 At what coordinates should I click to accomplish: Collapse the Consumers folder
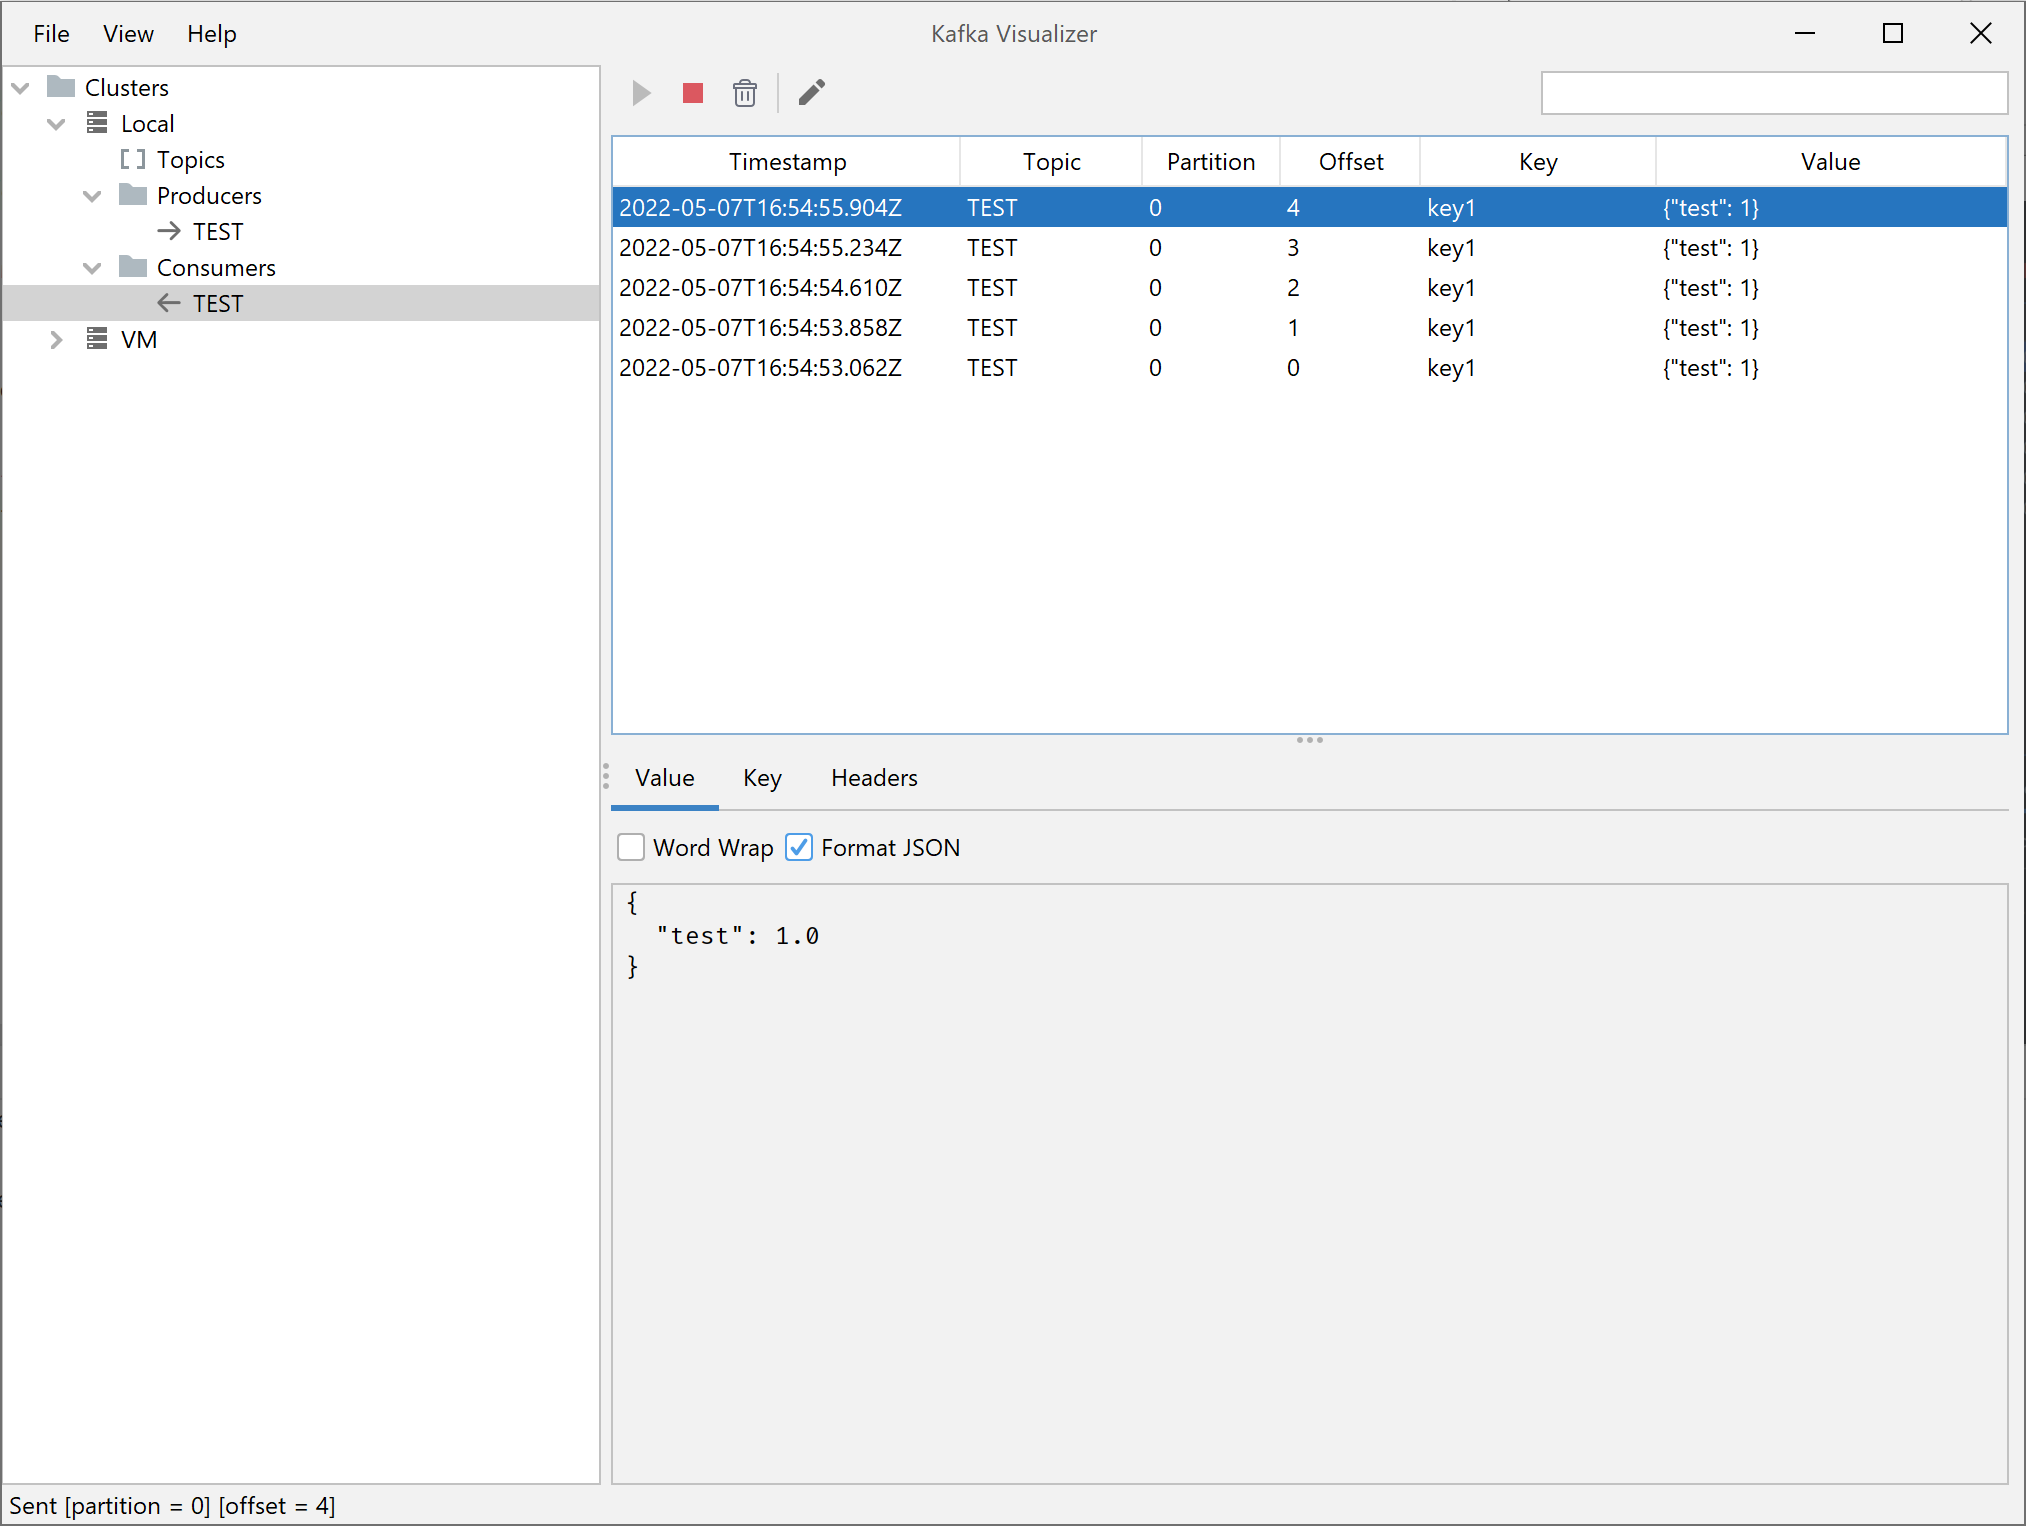tap(92, 268)
